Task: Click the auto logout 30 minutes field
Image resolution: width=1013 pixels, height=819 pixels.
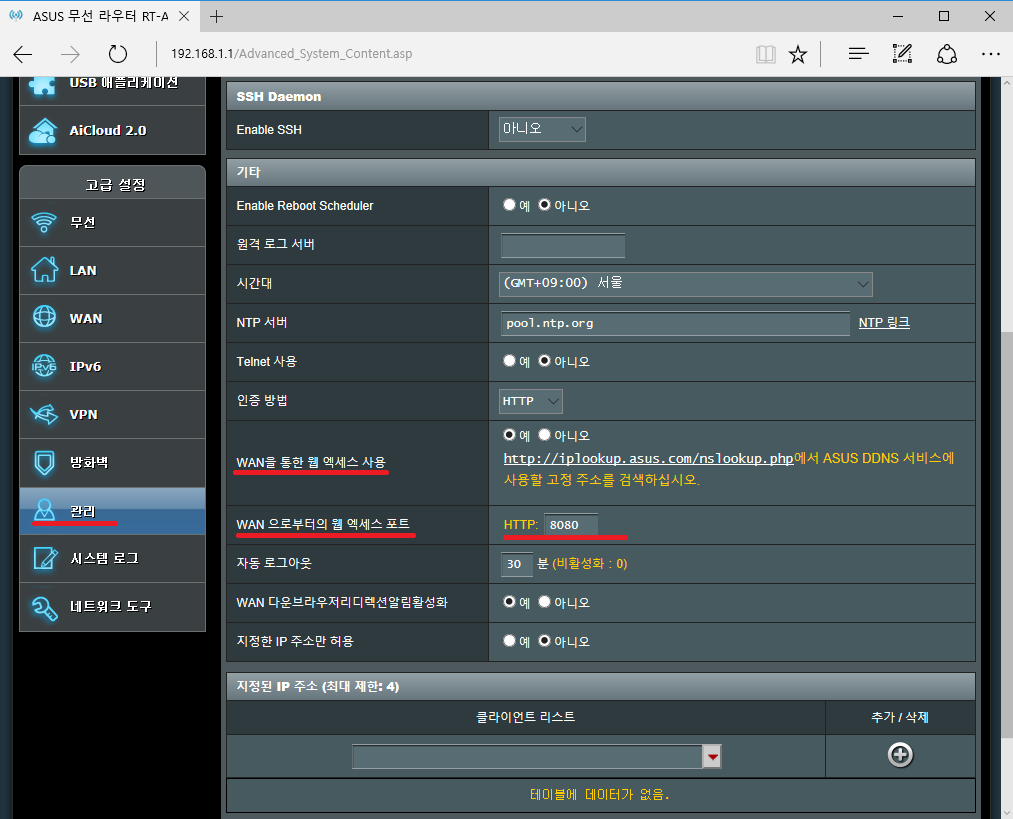Action: click(517, 564)
